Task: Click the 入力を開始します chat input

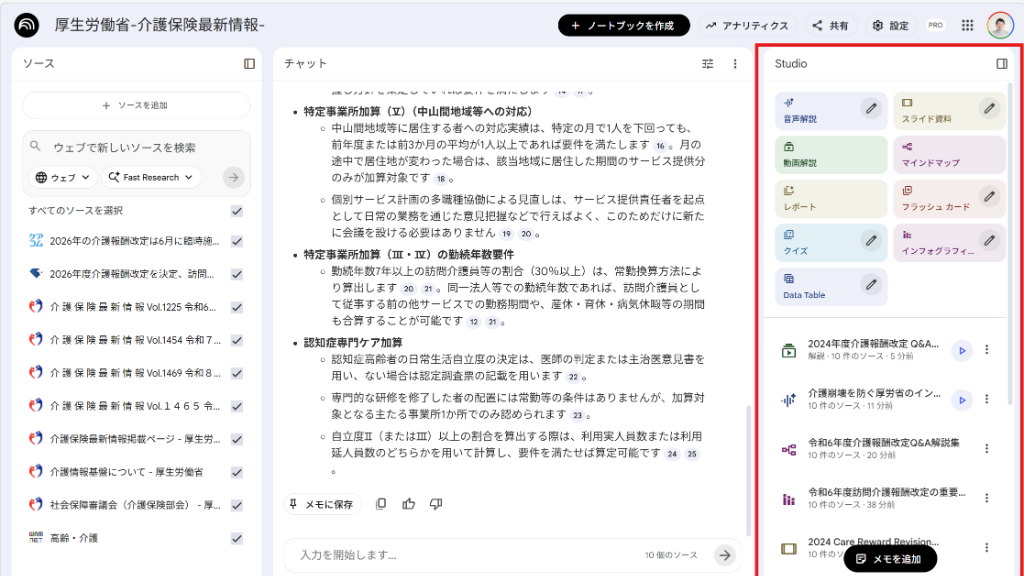Action: coord(464,555)
